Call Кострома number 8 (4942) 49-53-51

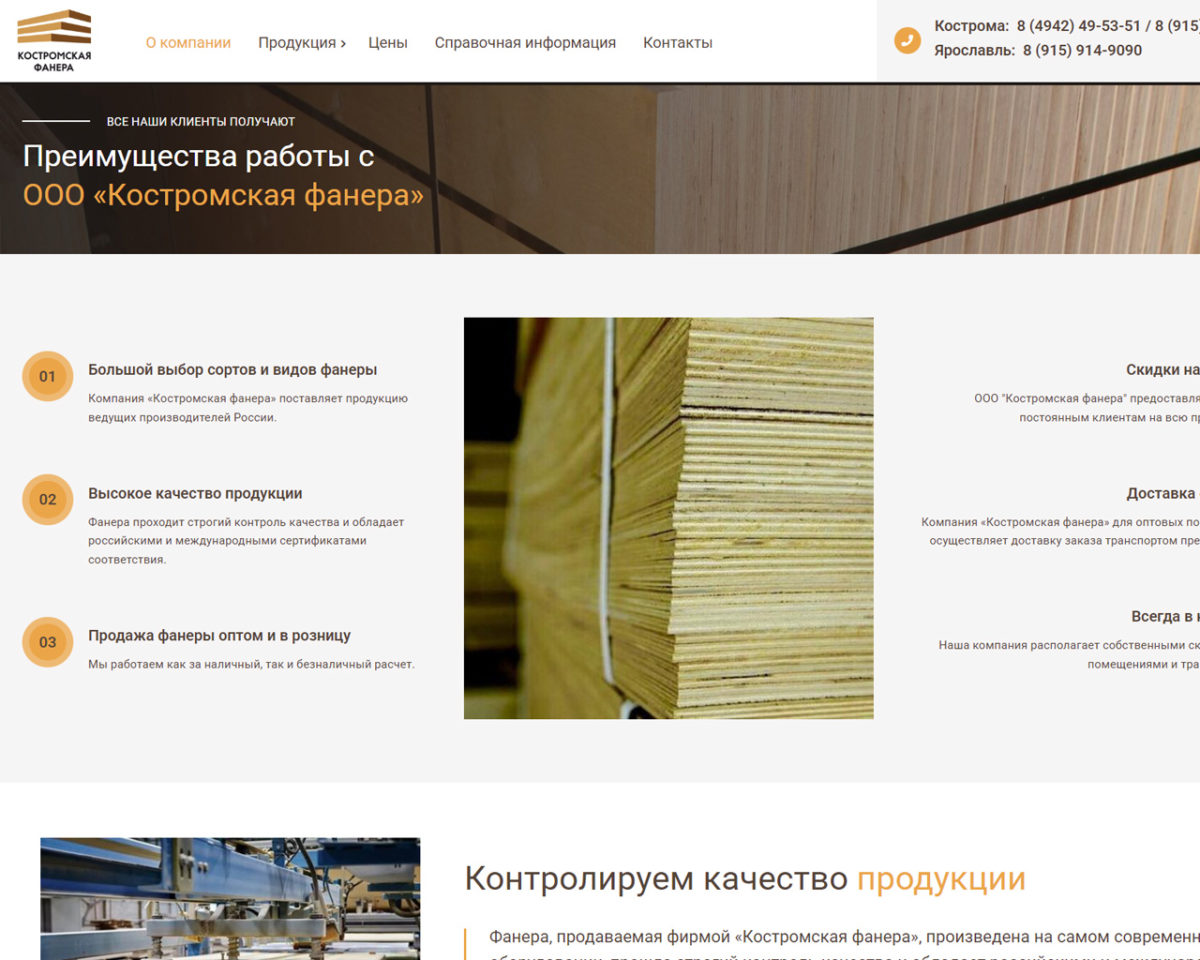click(x=1078, y=26)
